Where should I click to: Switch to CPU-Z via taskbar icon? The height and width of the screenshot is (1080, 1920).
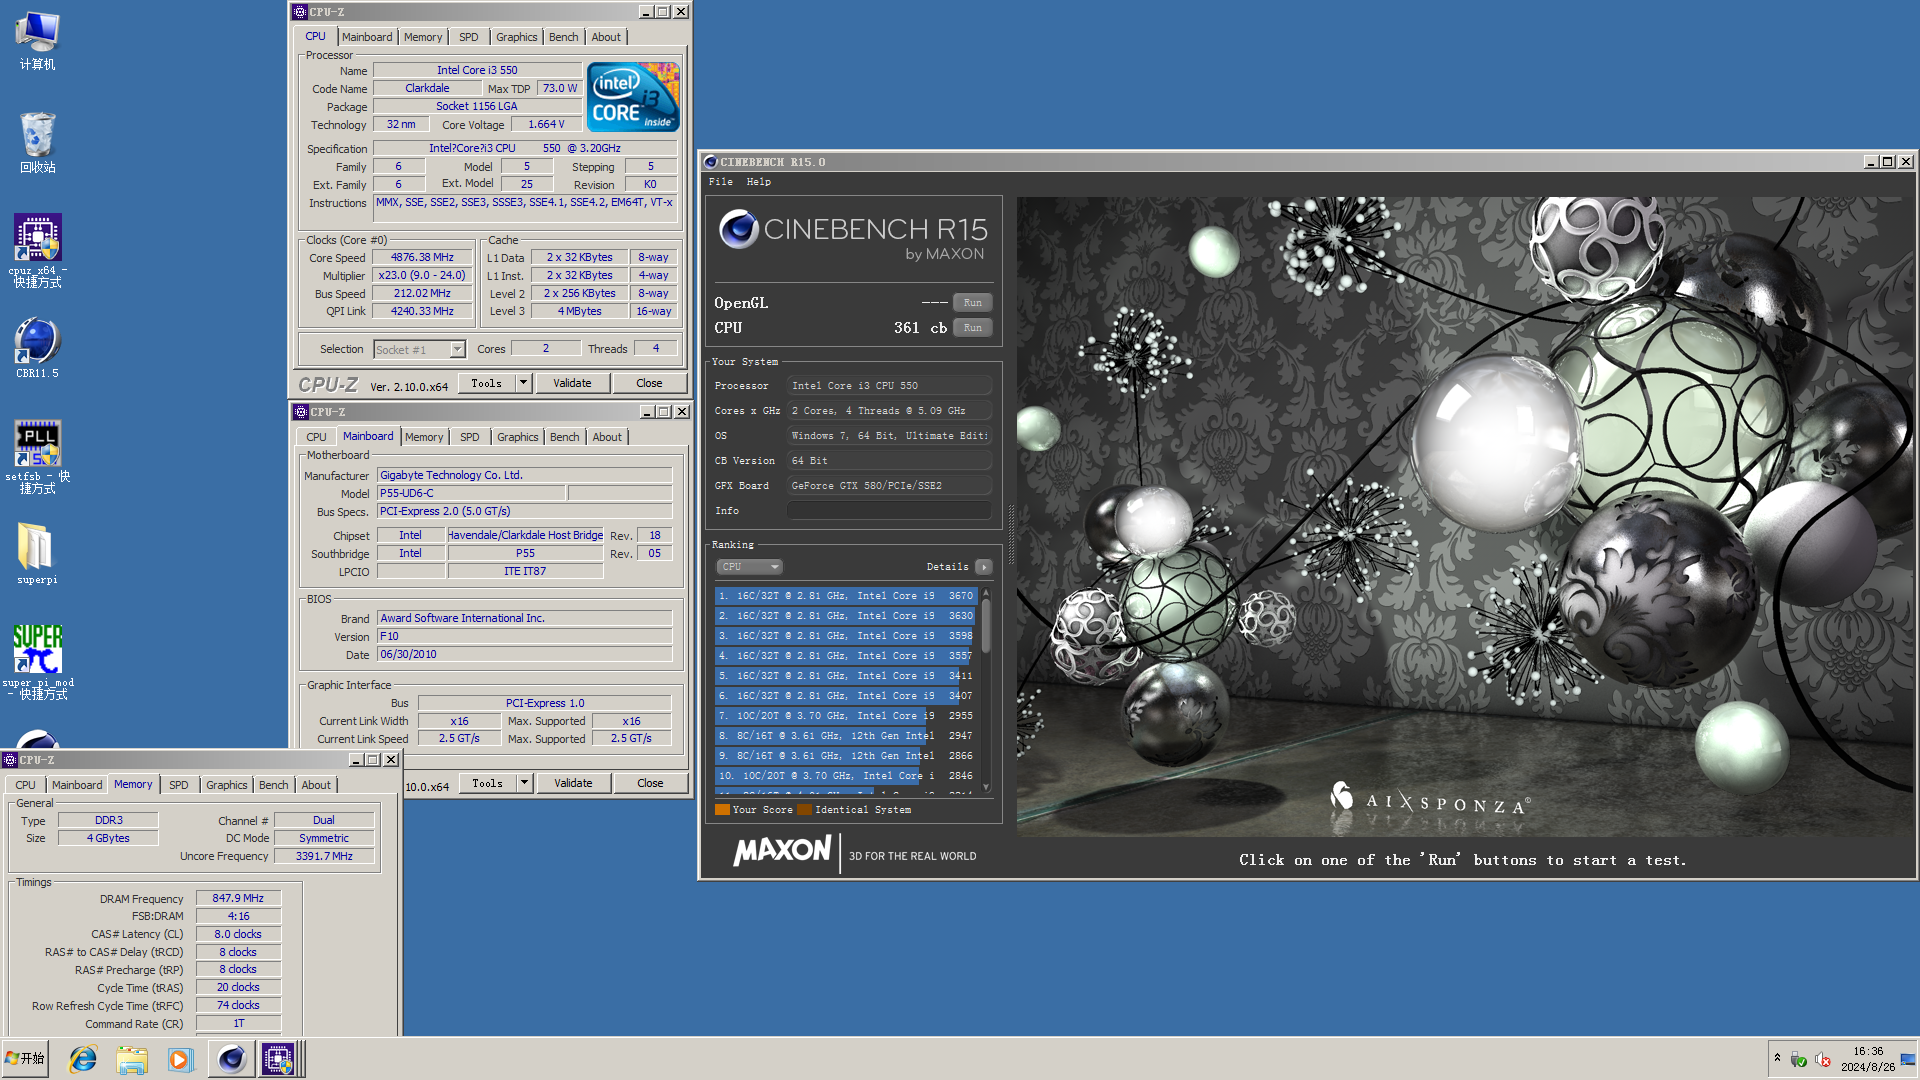pos(278,1059)
